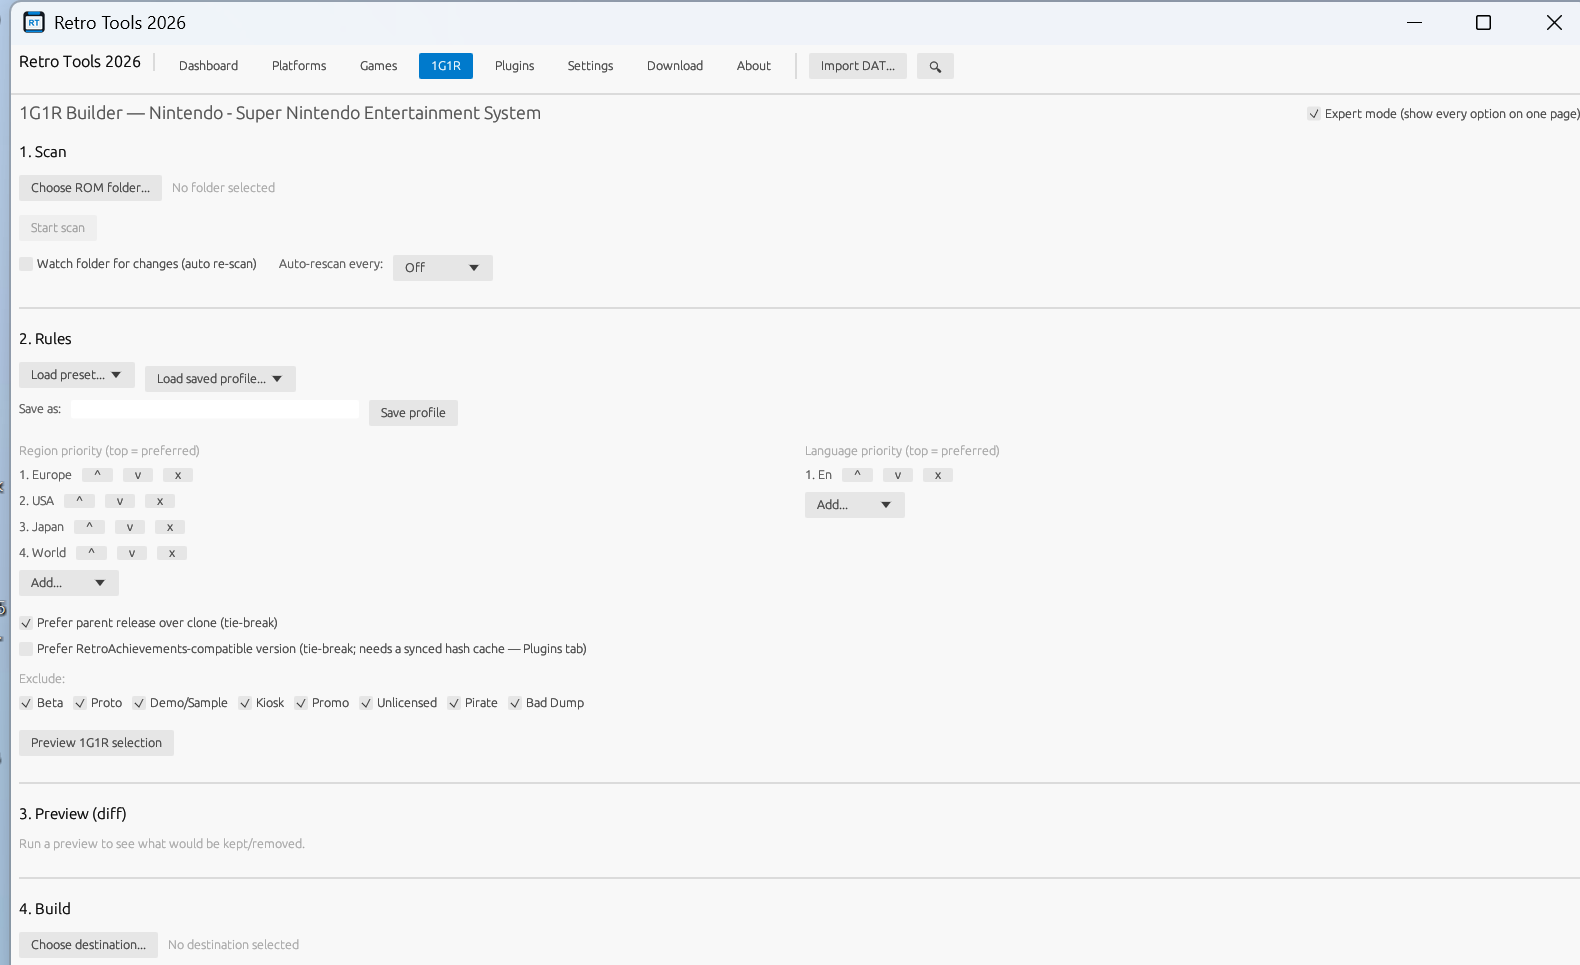Click '1. Europe' region entry
Viewport: 1580px width, 965px height.
pos(45,475)
